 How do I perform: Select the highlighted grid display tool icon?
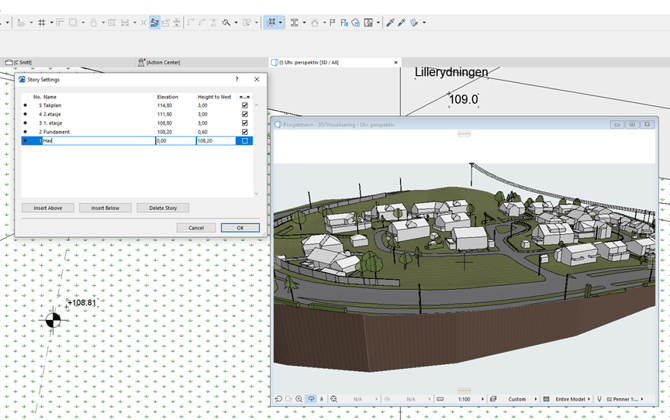[x=271, y=22]
